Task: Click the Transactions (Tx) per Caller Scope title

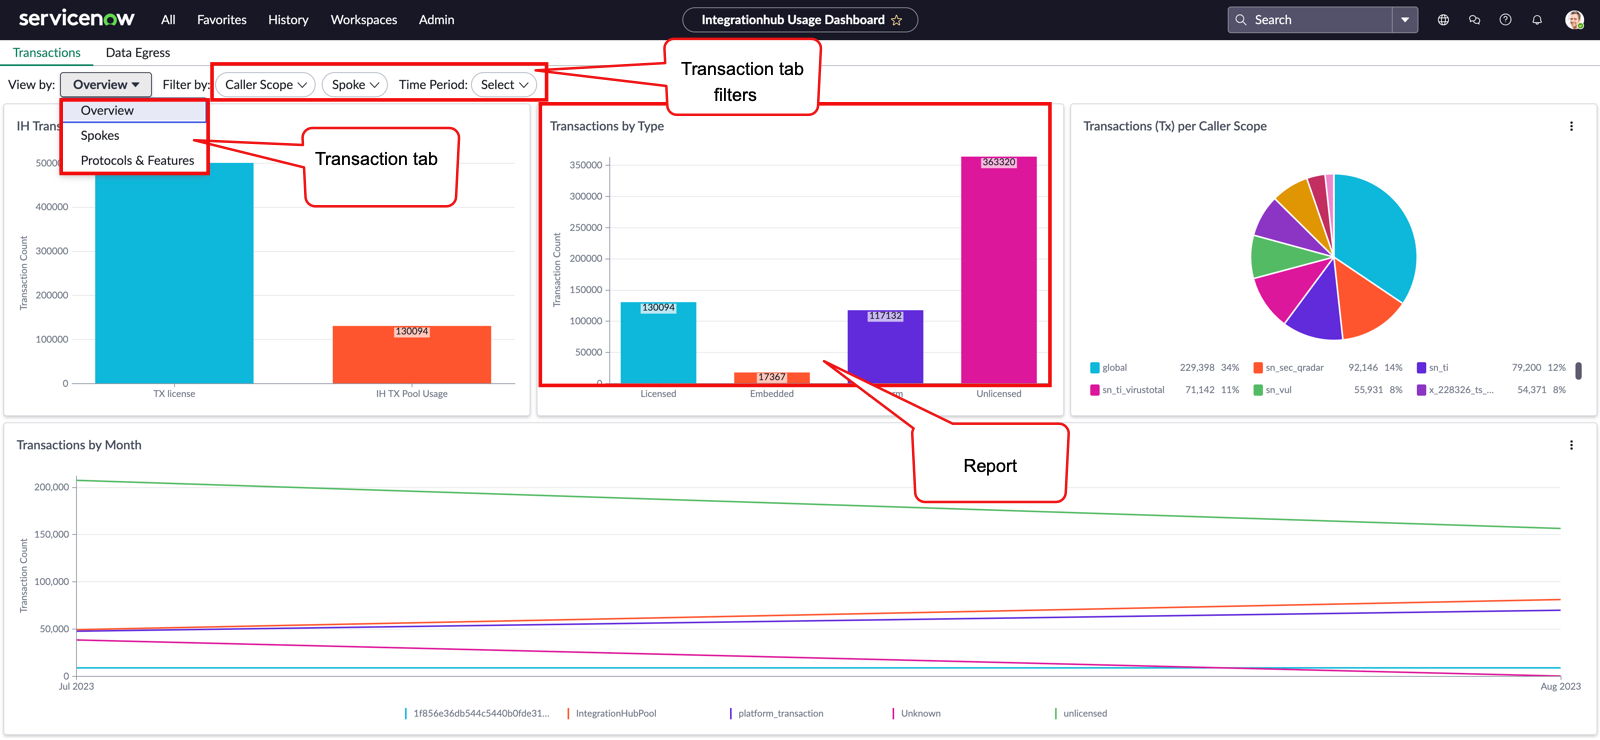Action: click(x=1175, y=126)
